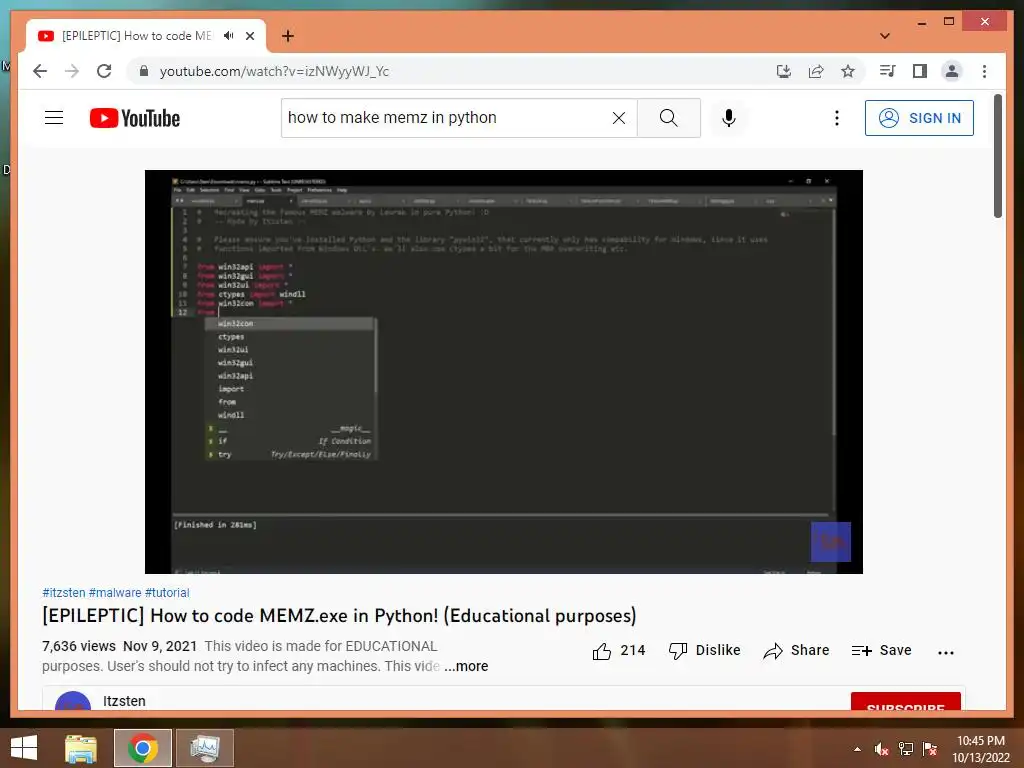Open the #malware hashtag link
This screenshot has width=1024, height=768.
pos(115,592)
